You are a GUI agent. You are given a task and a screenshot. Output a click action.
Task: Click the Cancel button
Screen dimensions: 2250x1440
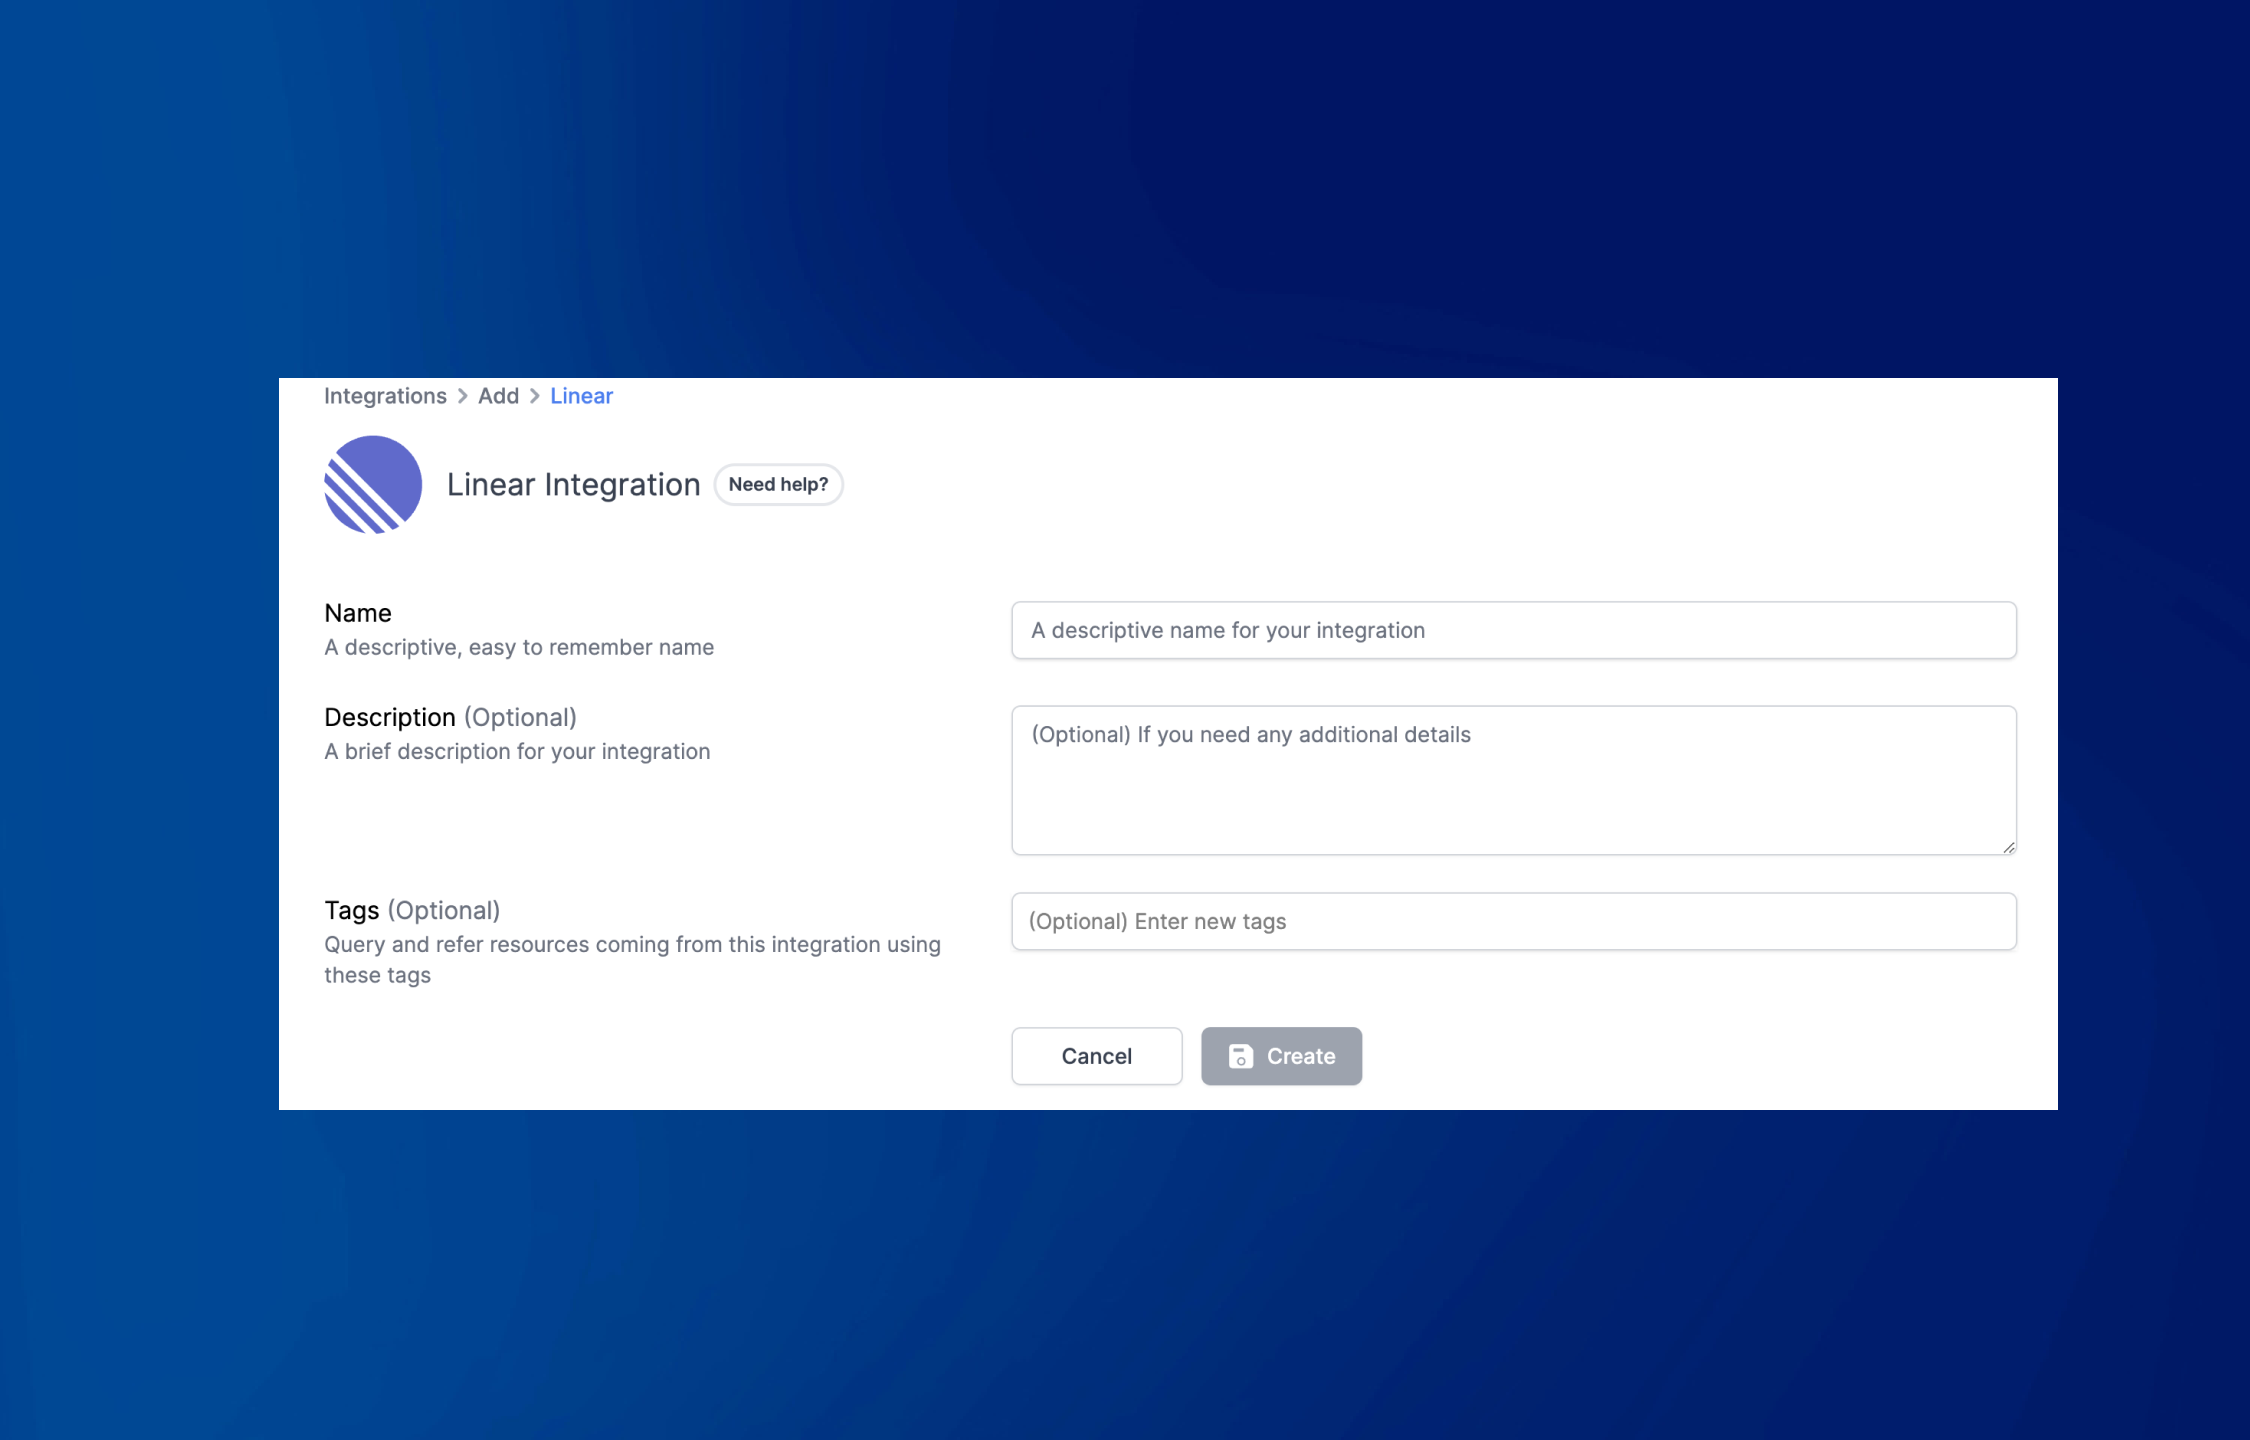1096,1056
